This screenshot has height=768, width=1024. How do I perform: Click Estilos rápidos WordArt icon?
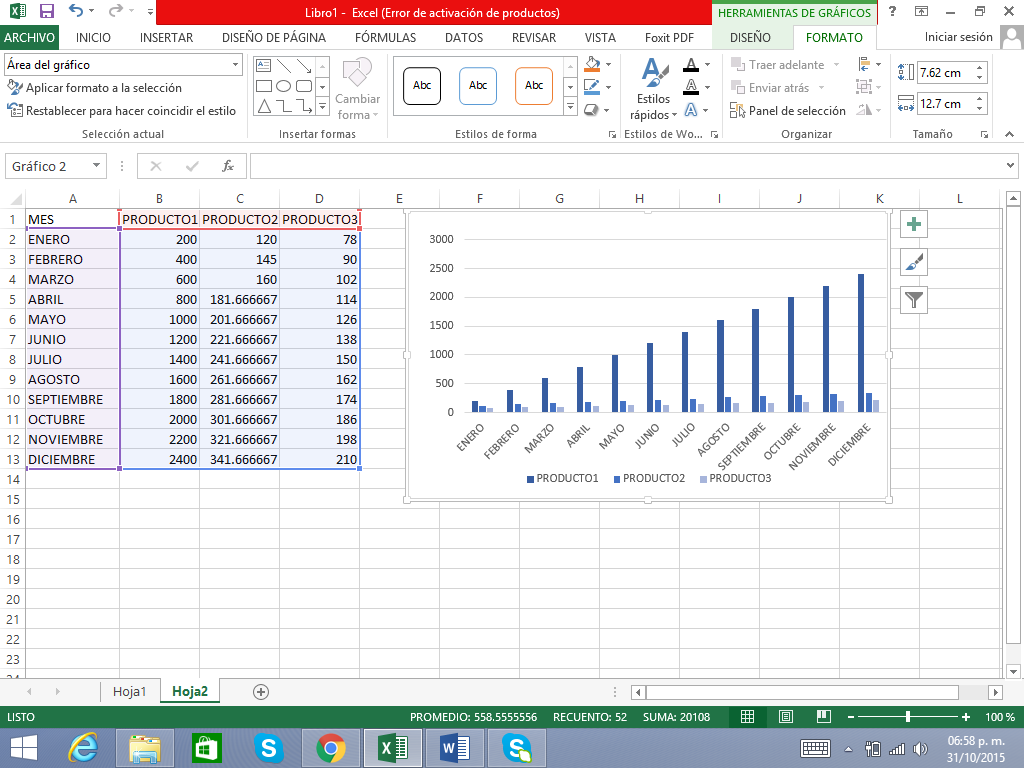pos(653,89)
